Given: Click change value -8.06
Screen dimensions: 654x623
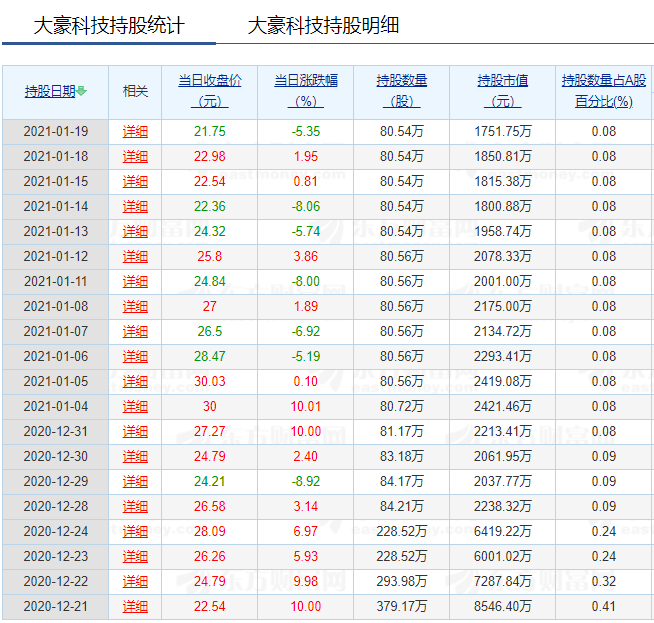Looking at the screenshot, I should [306, 206].
